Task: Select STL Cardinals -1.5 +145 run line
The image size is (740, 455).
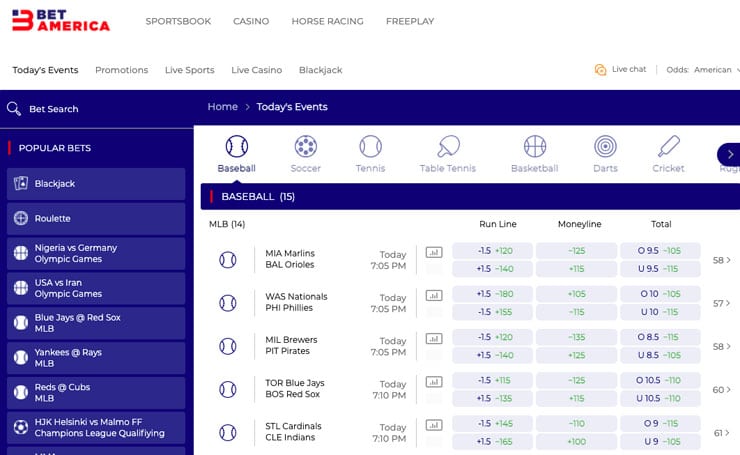Action: [x=492, y=423]
